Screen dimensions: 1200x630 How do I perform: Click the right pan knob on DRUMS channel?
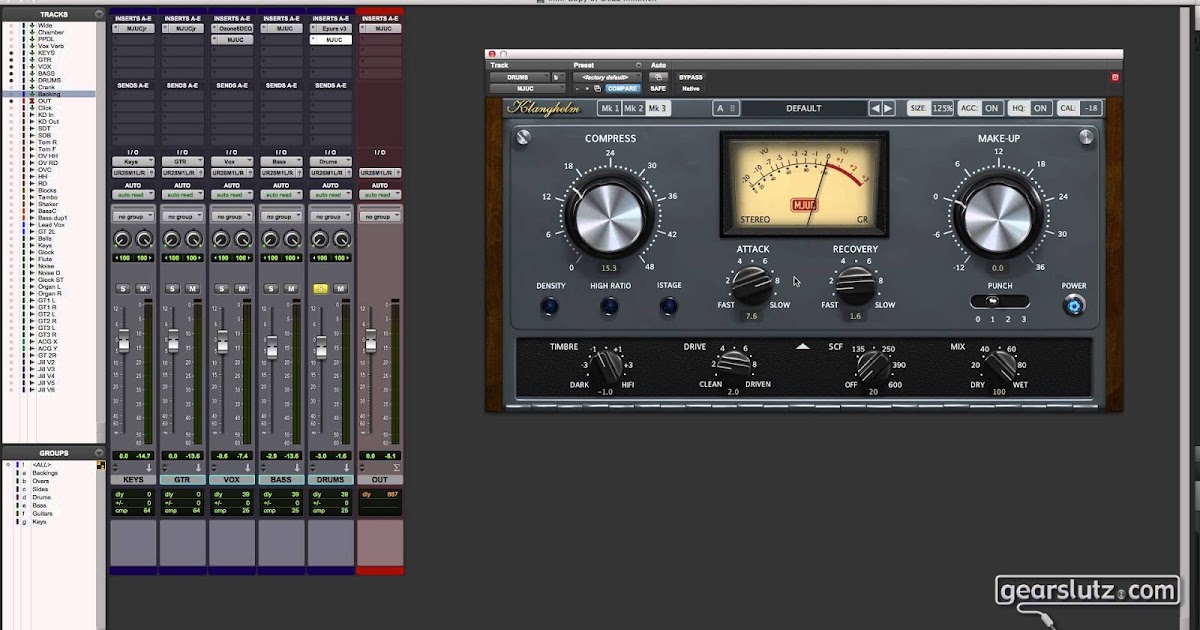[343, 239]
